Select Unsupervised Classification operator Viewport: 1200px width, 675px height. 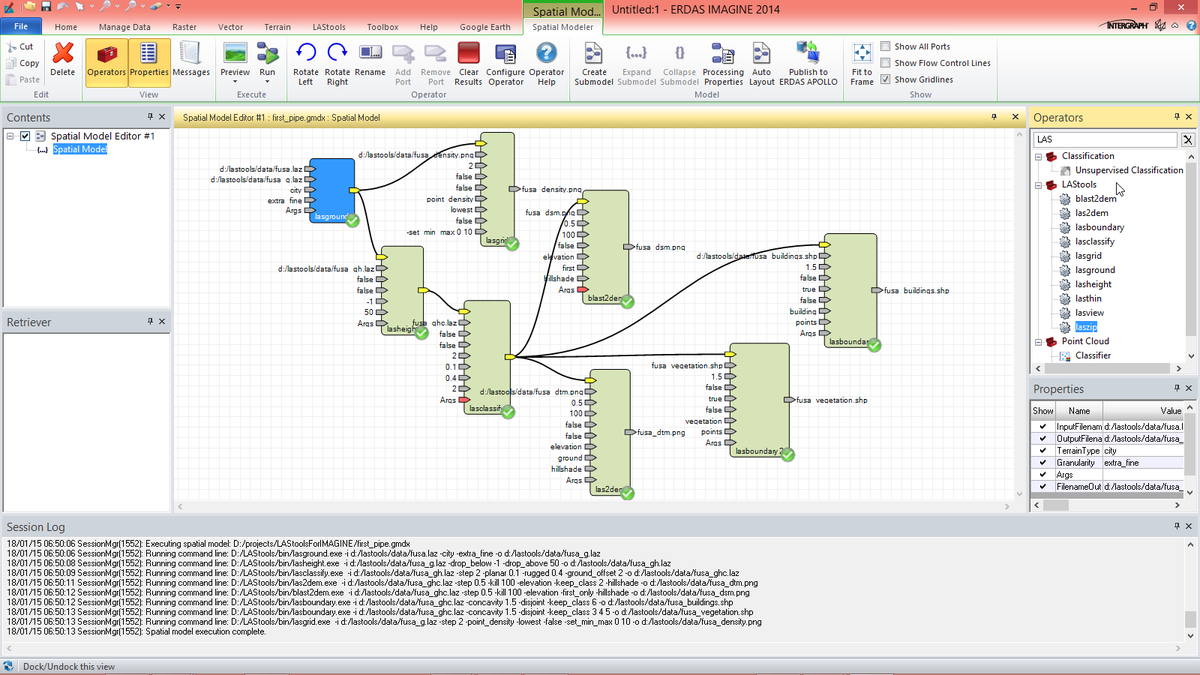coord(1129,170)
